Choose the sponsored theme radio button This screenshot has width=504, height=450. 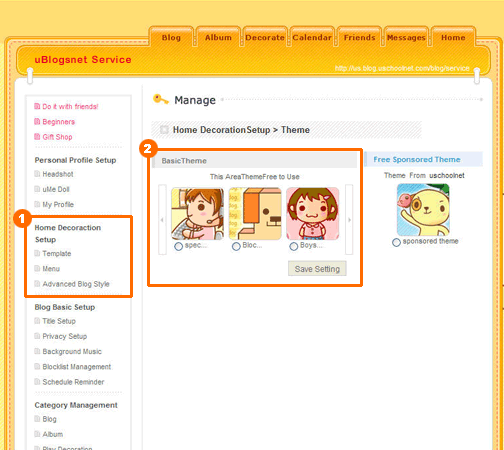[x=396, y=242]
